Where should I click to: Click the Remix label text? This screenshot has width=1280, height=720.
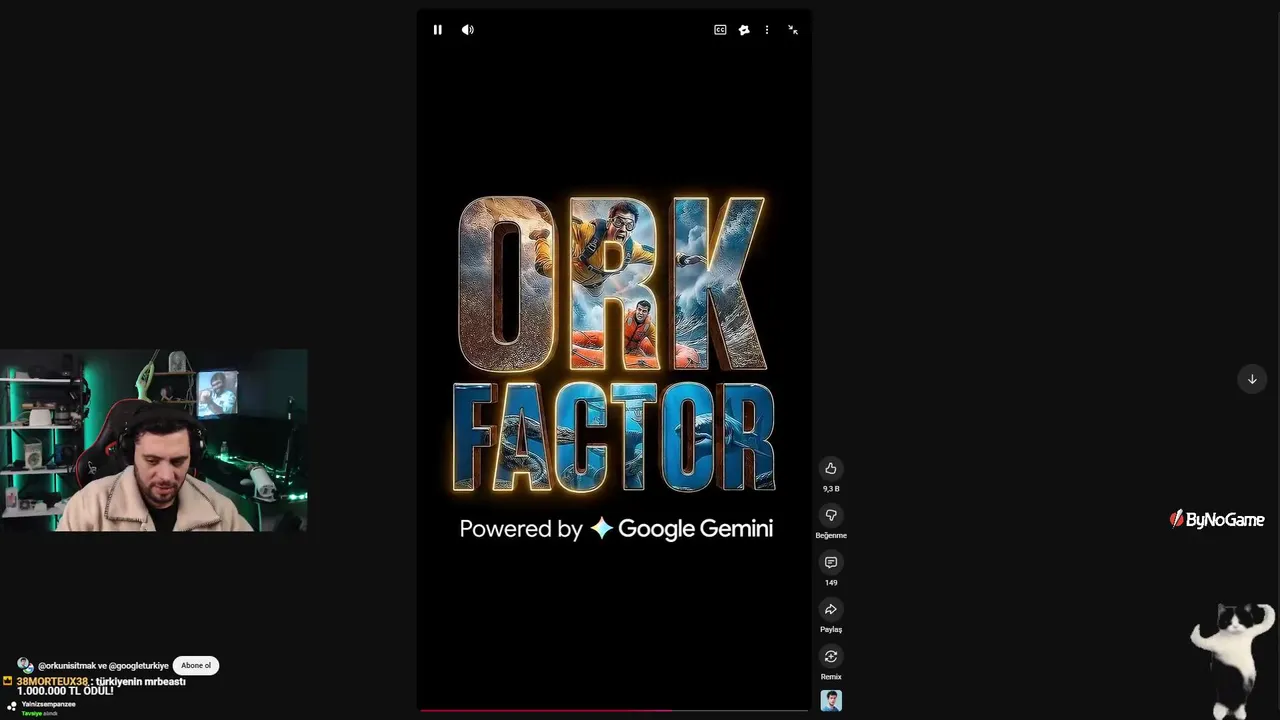[x=831, y=677]
